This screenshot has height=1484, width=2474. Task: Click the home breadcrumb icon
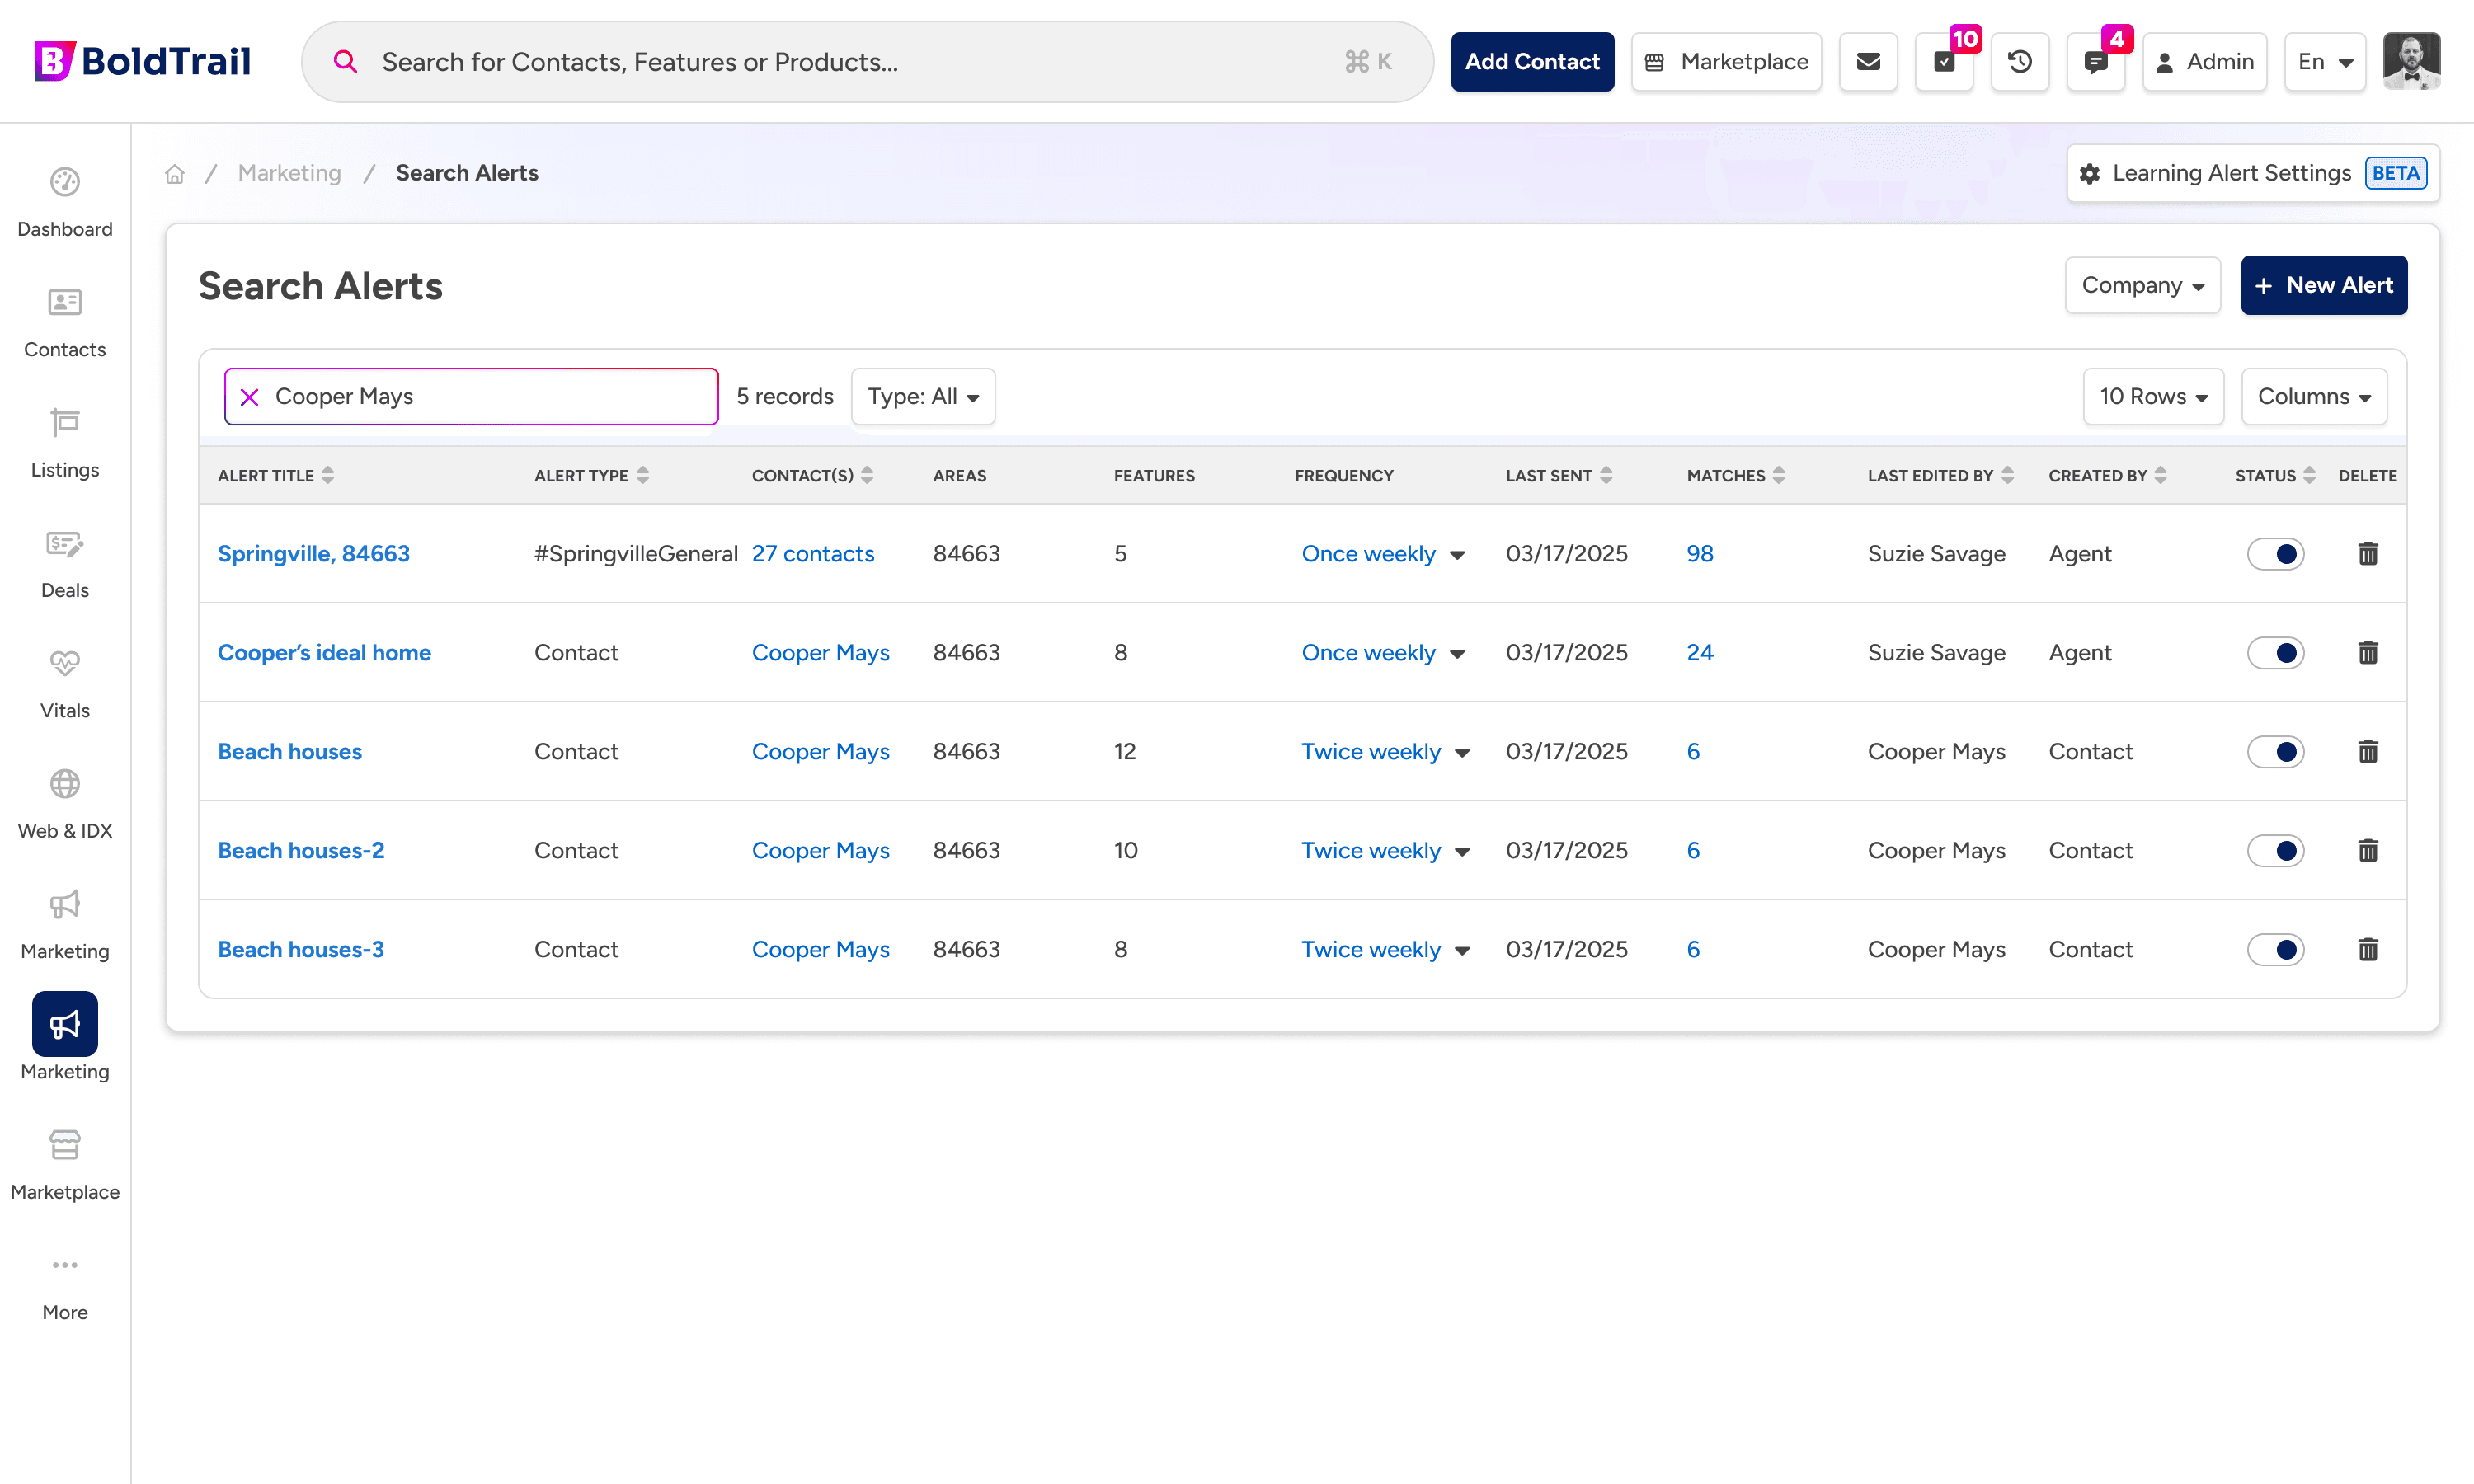click(x=175, y=173)
